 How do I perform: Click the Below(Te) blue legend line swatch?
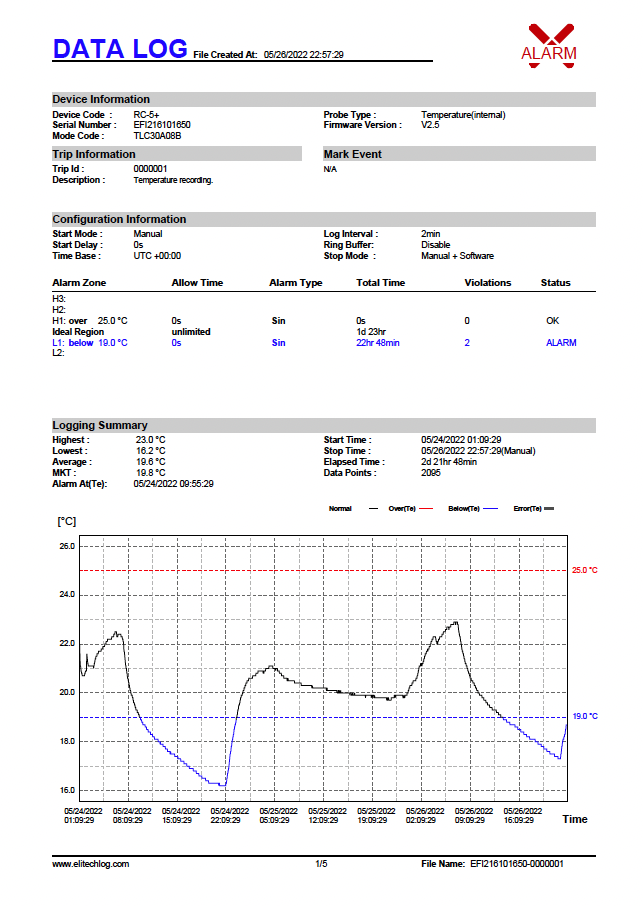490,509
